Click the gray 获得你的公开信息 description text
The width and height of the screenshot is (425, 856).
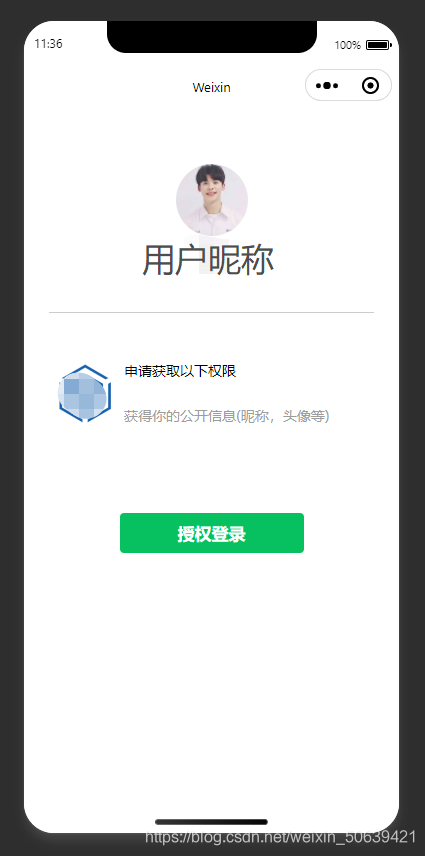coord(226,416)
